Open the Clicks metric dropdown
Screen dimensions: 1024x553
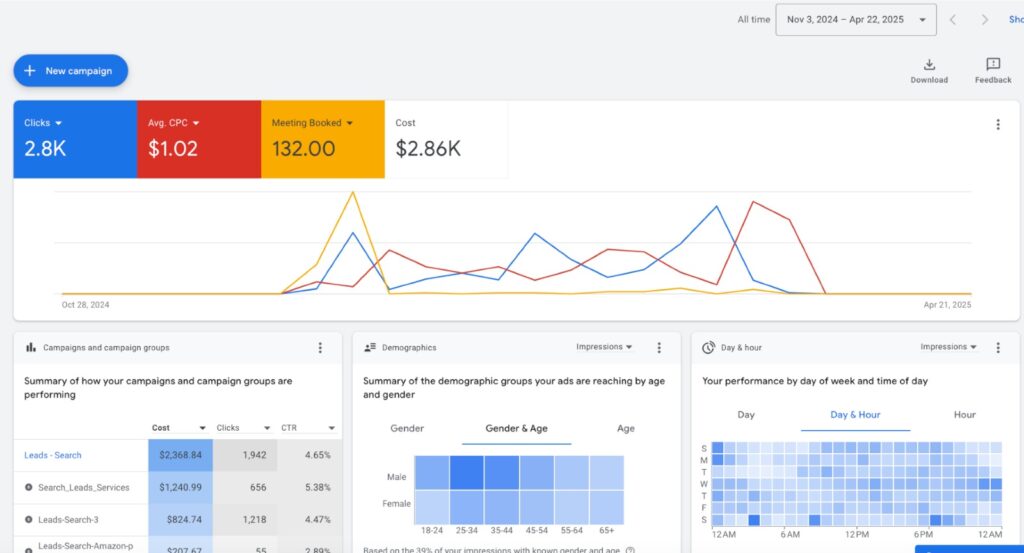click(x=58, y=123)
